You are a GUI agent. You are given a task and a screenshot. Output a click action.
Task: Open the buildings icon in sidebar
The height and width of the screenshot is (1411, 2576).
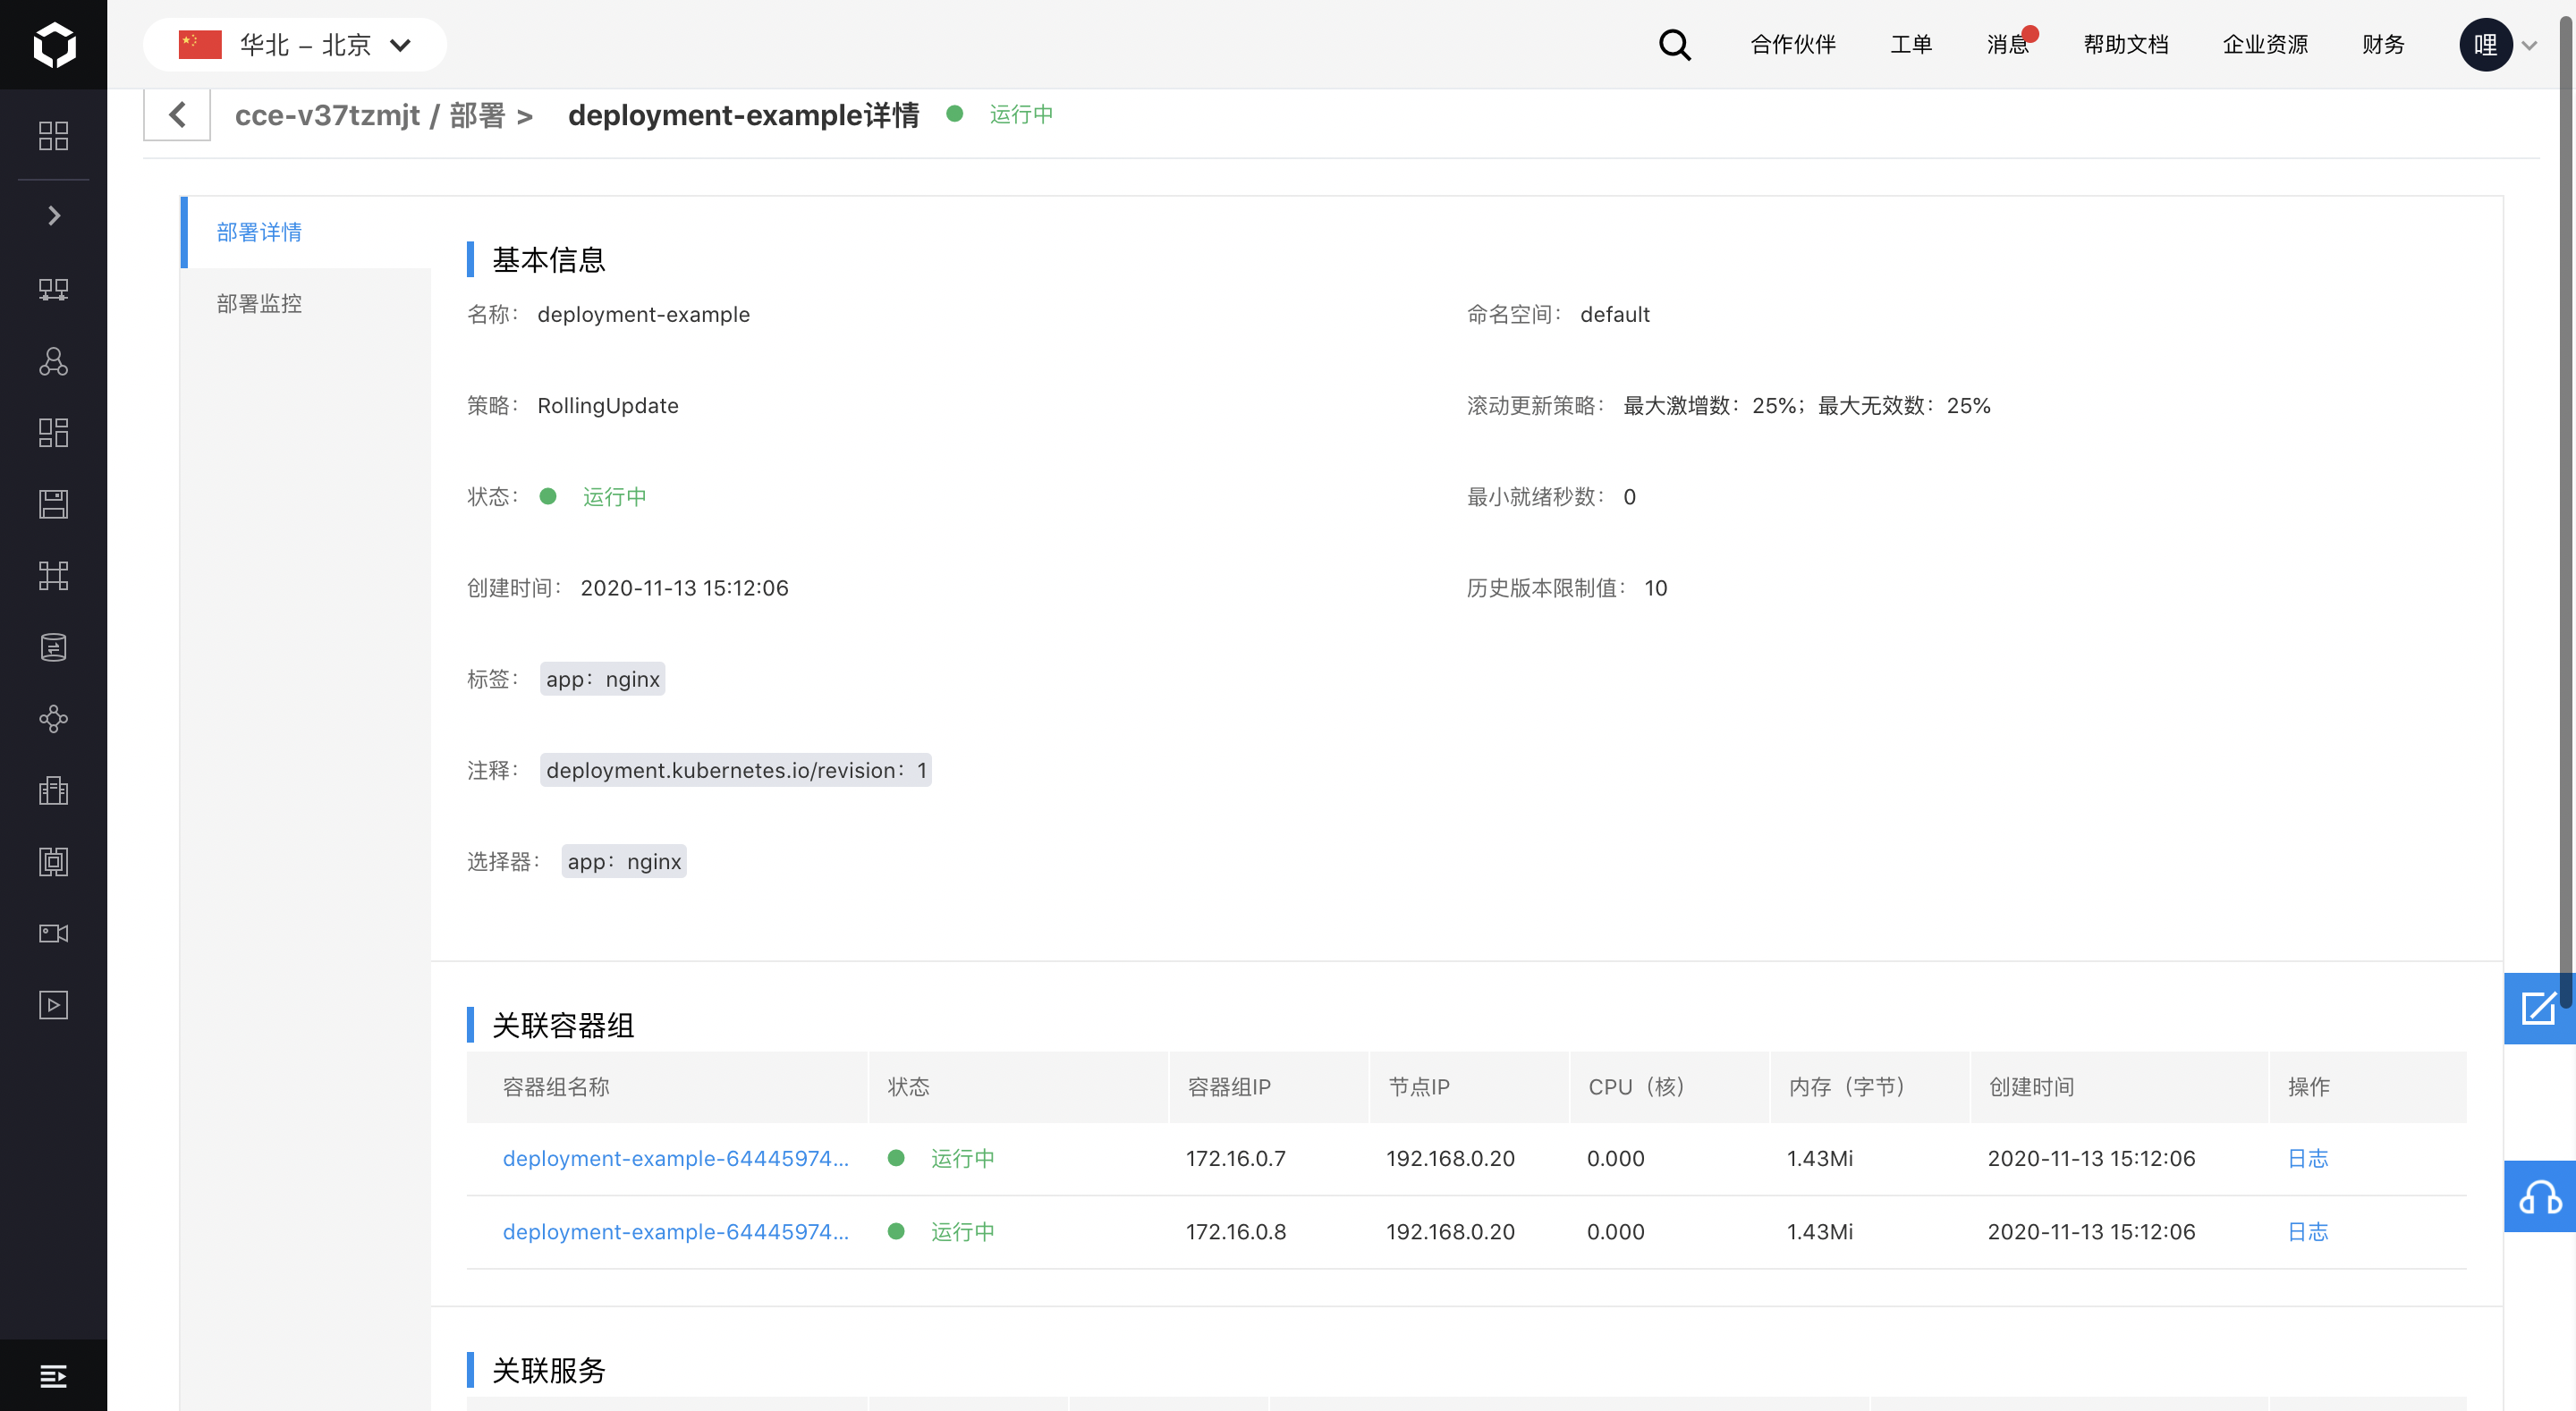[x=53, y=790]
